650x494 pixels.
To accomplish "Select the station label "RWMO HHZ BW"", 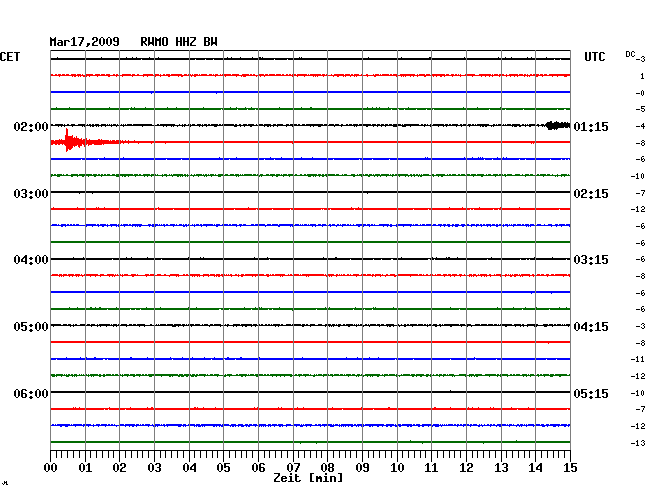I will [x=179, y=42].
